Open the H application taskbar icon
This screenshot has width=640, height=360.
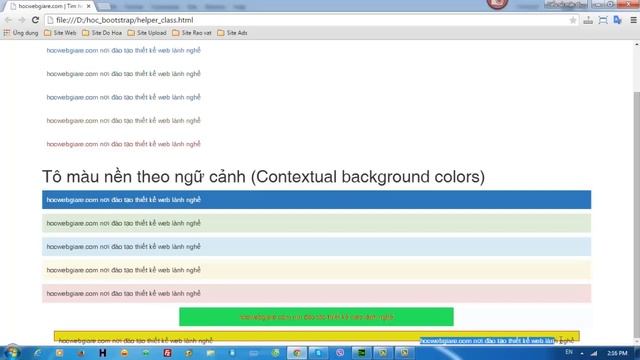[x=102, y=353]
